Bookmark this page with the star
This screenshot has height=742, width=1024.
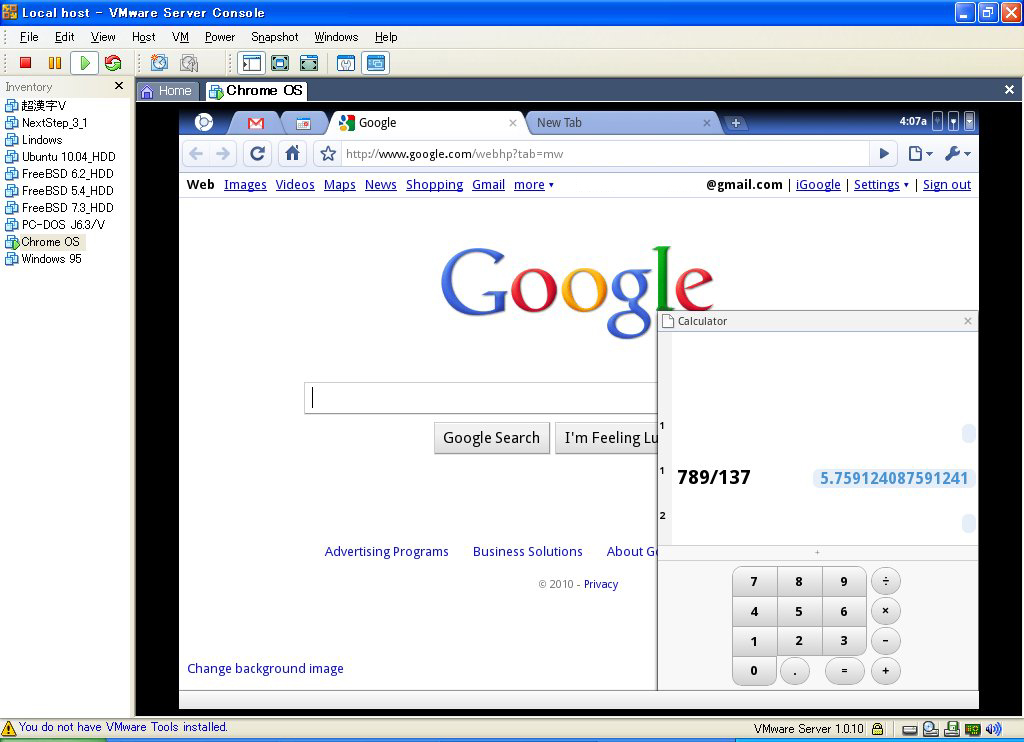pyautogui.click(x=328, y=153)
